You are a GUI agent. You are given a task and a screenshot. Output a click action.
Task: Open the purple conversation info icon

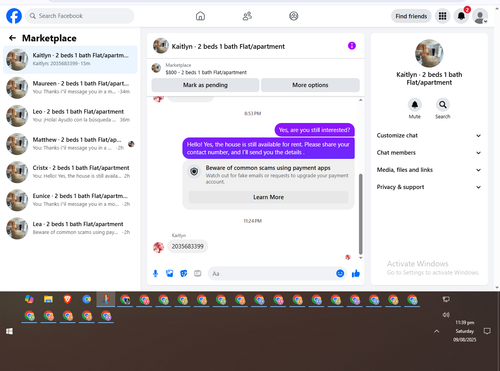[352, 46]
